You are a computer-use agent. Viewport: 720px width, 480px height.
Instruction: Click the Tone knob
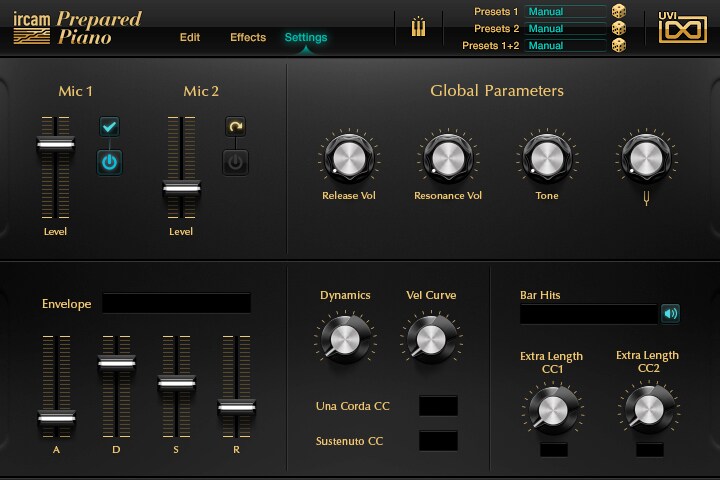click(x=547, y=158)
